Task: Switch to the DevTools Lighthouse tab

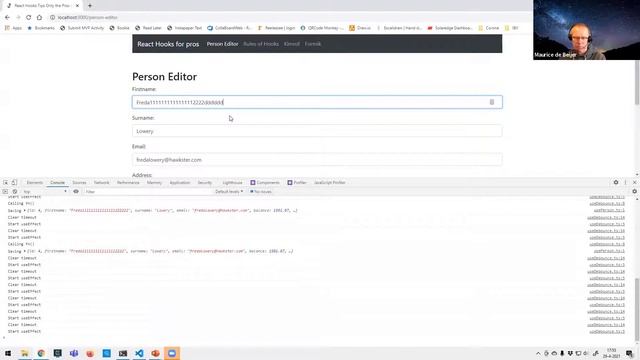Action: click(x=232, y=183)
